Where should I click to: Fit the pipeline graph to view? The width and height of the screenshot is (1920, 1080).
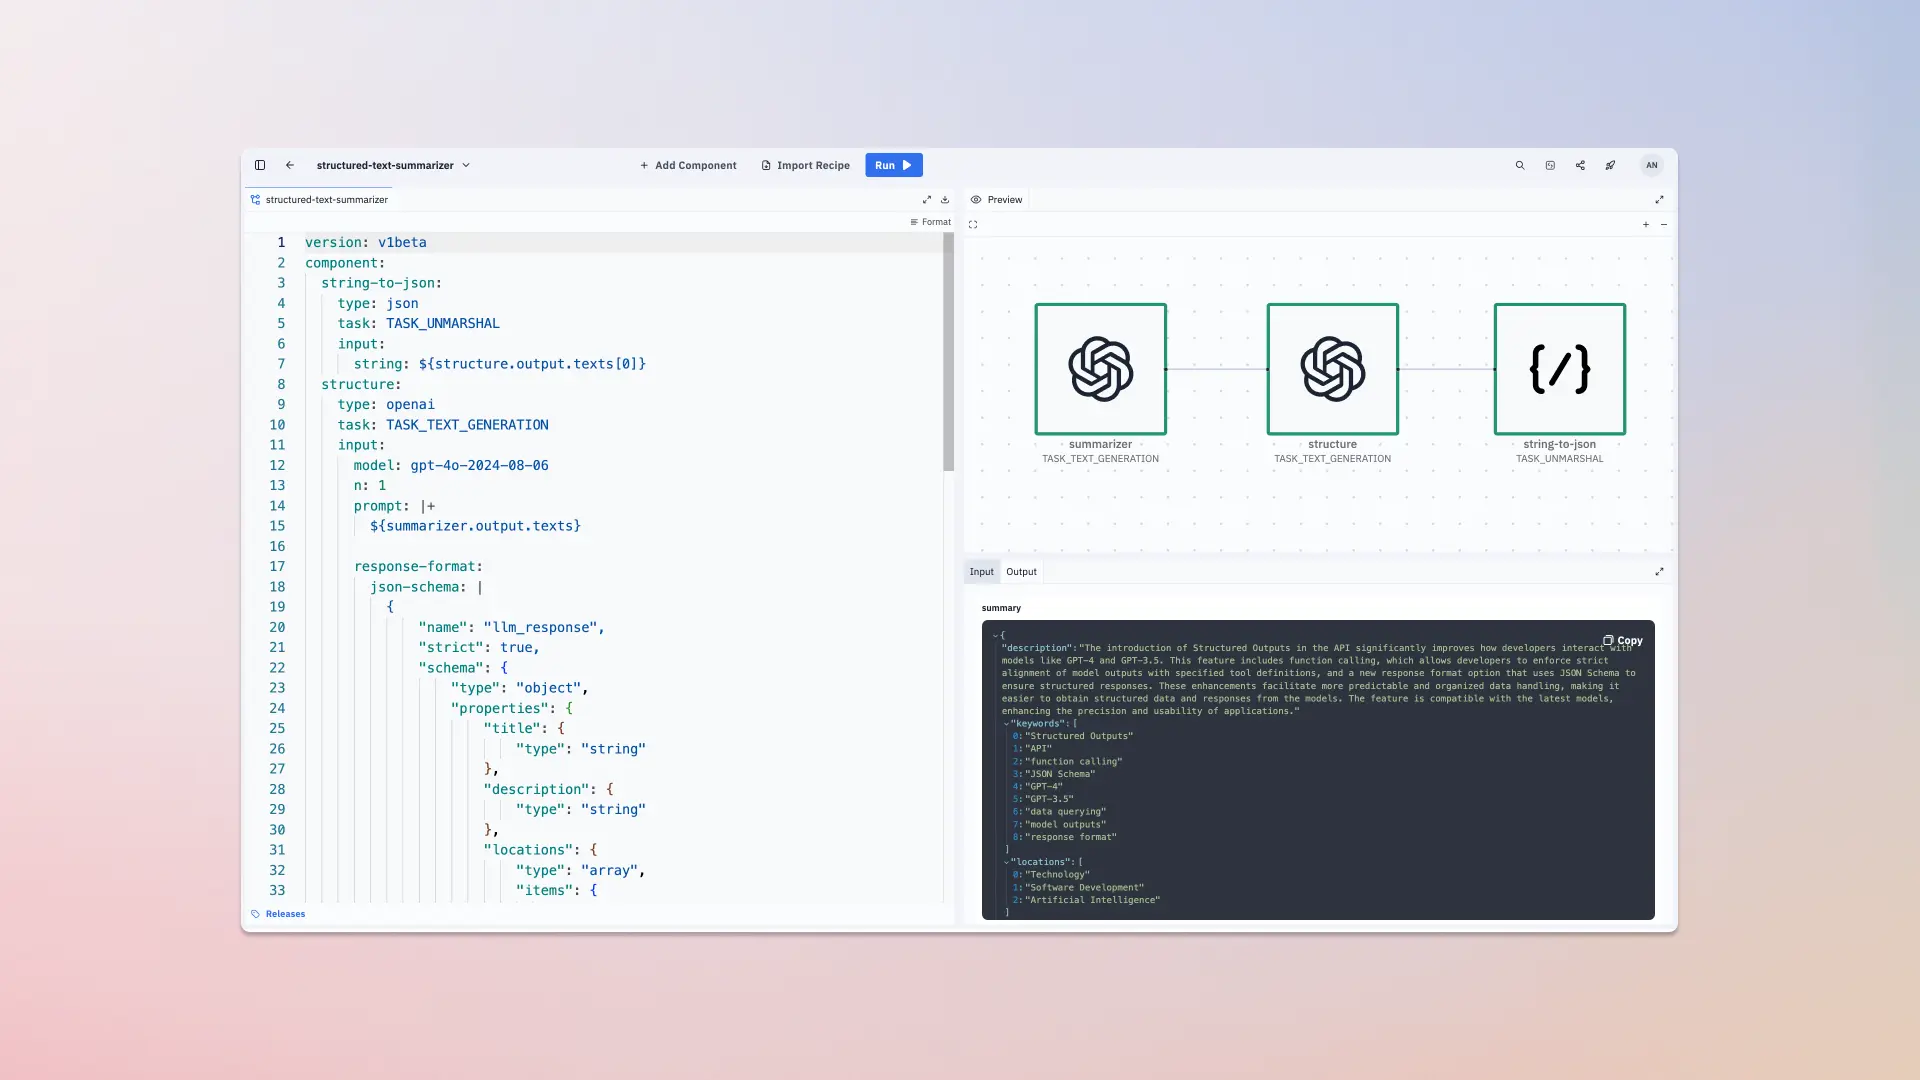[973, 225]
